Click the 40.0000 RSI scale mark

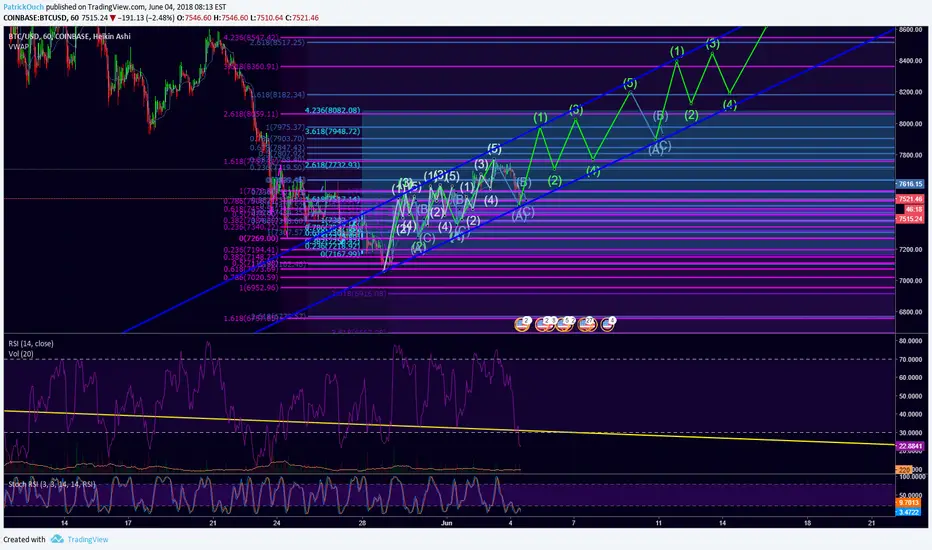click(911, 414)
